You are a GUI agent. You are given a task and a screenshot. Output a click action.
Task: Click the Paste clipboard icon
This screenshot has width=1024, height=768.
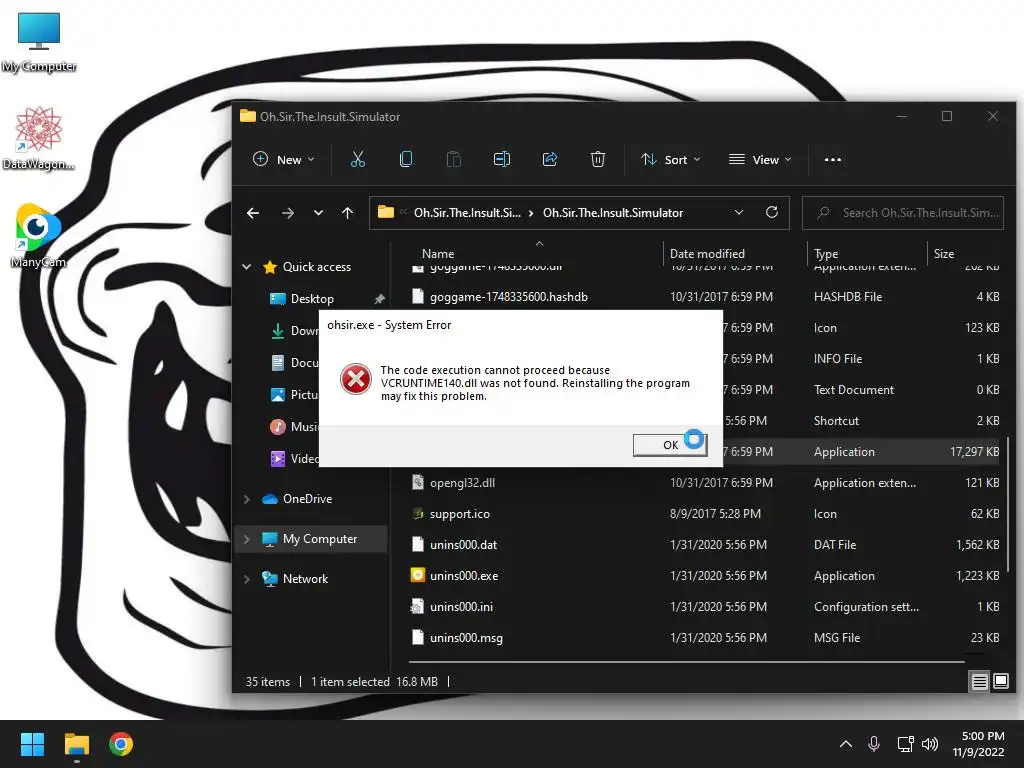click(x=453, y=159)
